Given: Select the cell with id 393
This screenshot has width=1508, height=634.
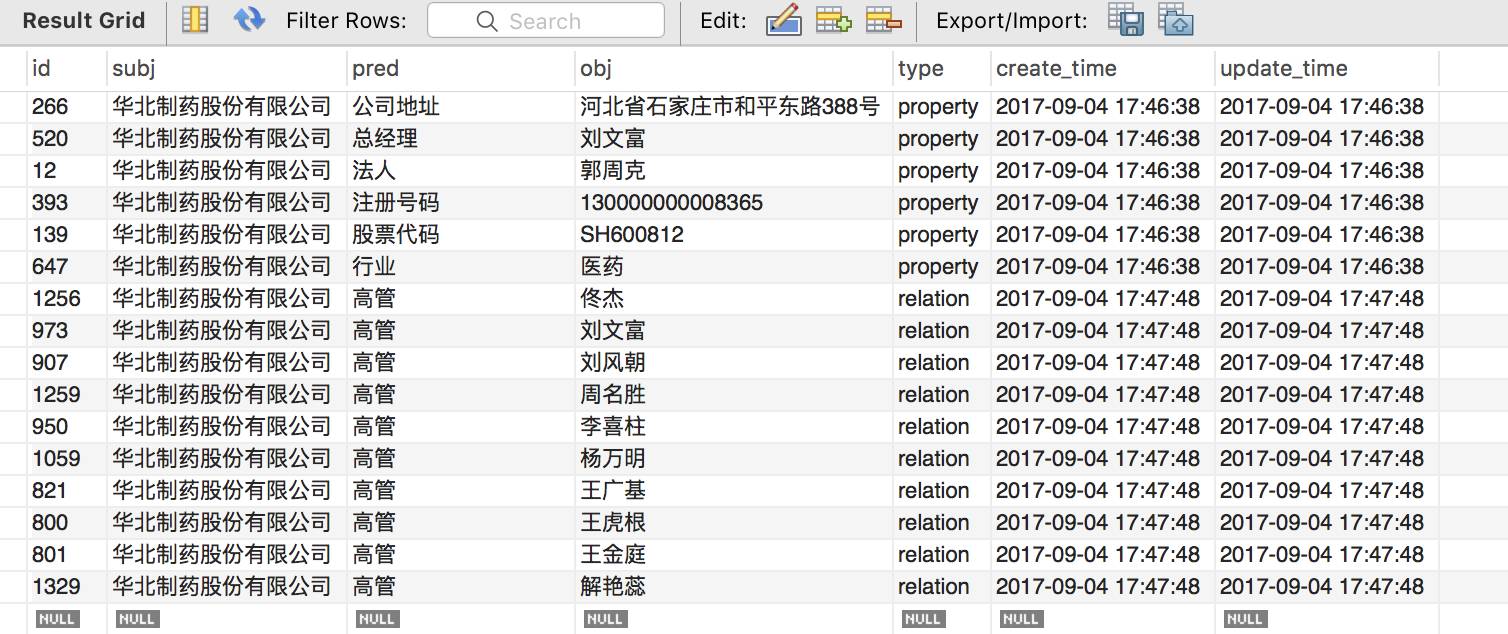Looking at the screenshot, I should 66,203.
